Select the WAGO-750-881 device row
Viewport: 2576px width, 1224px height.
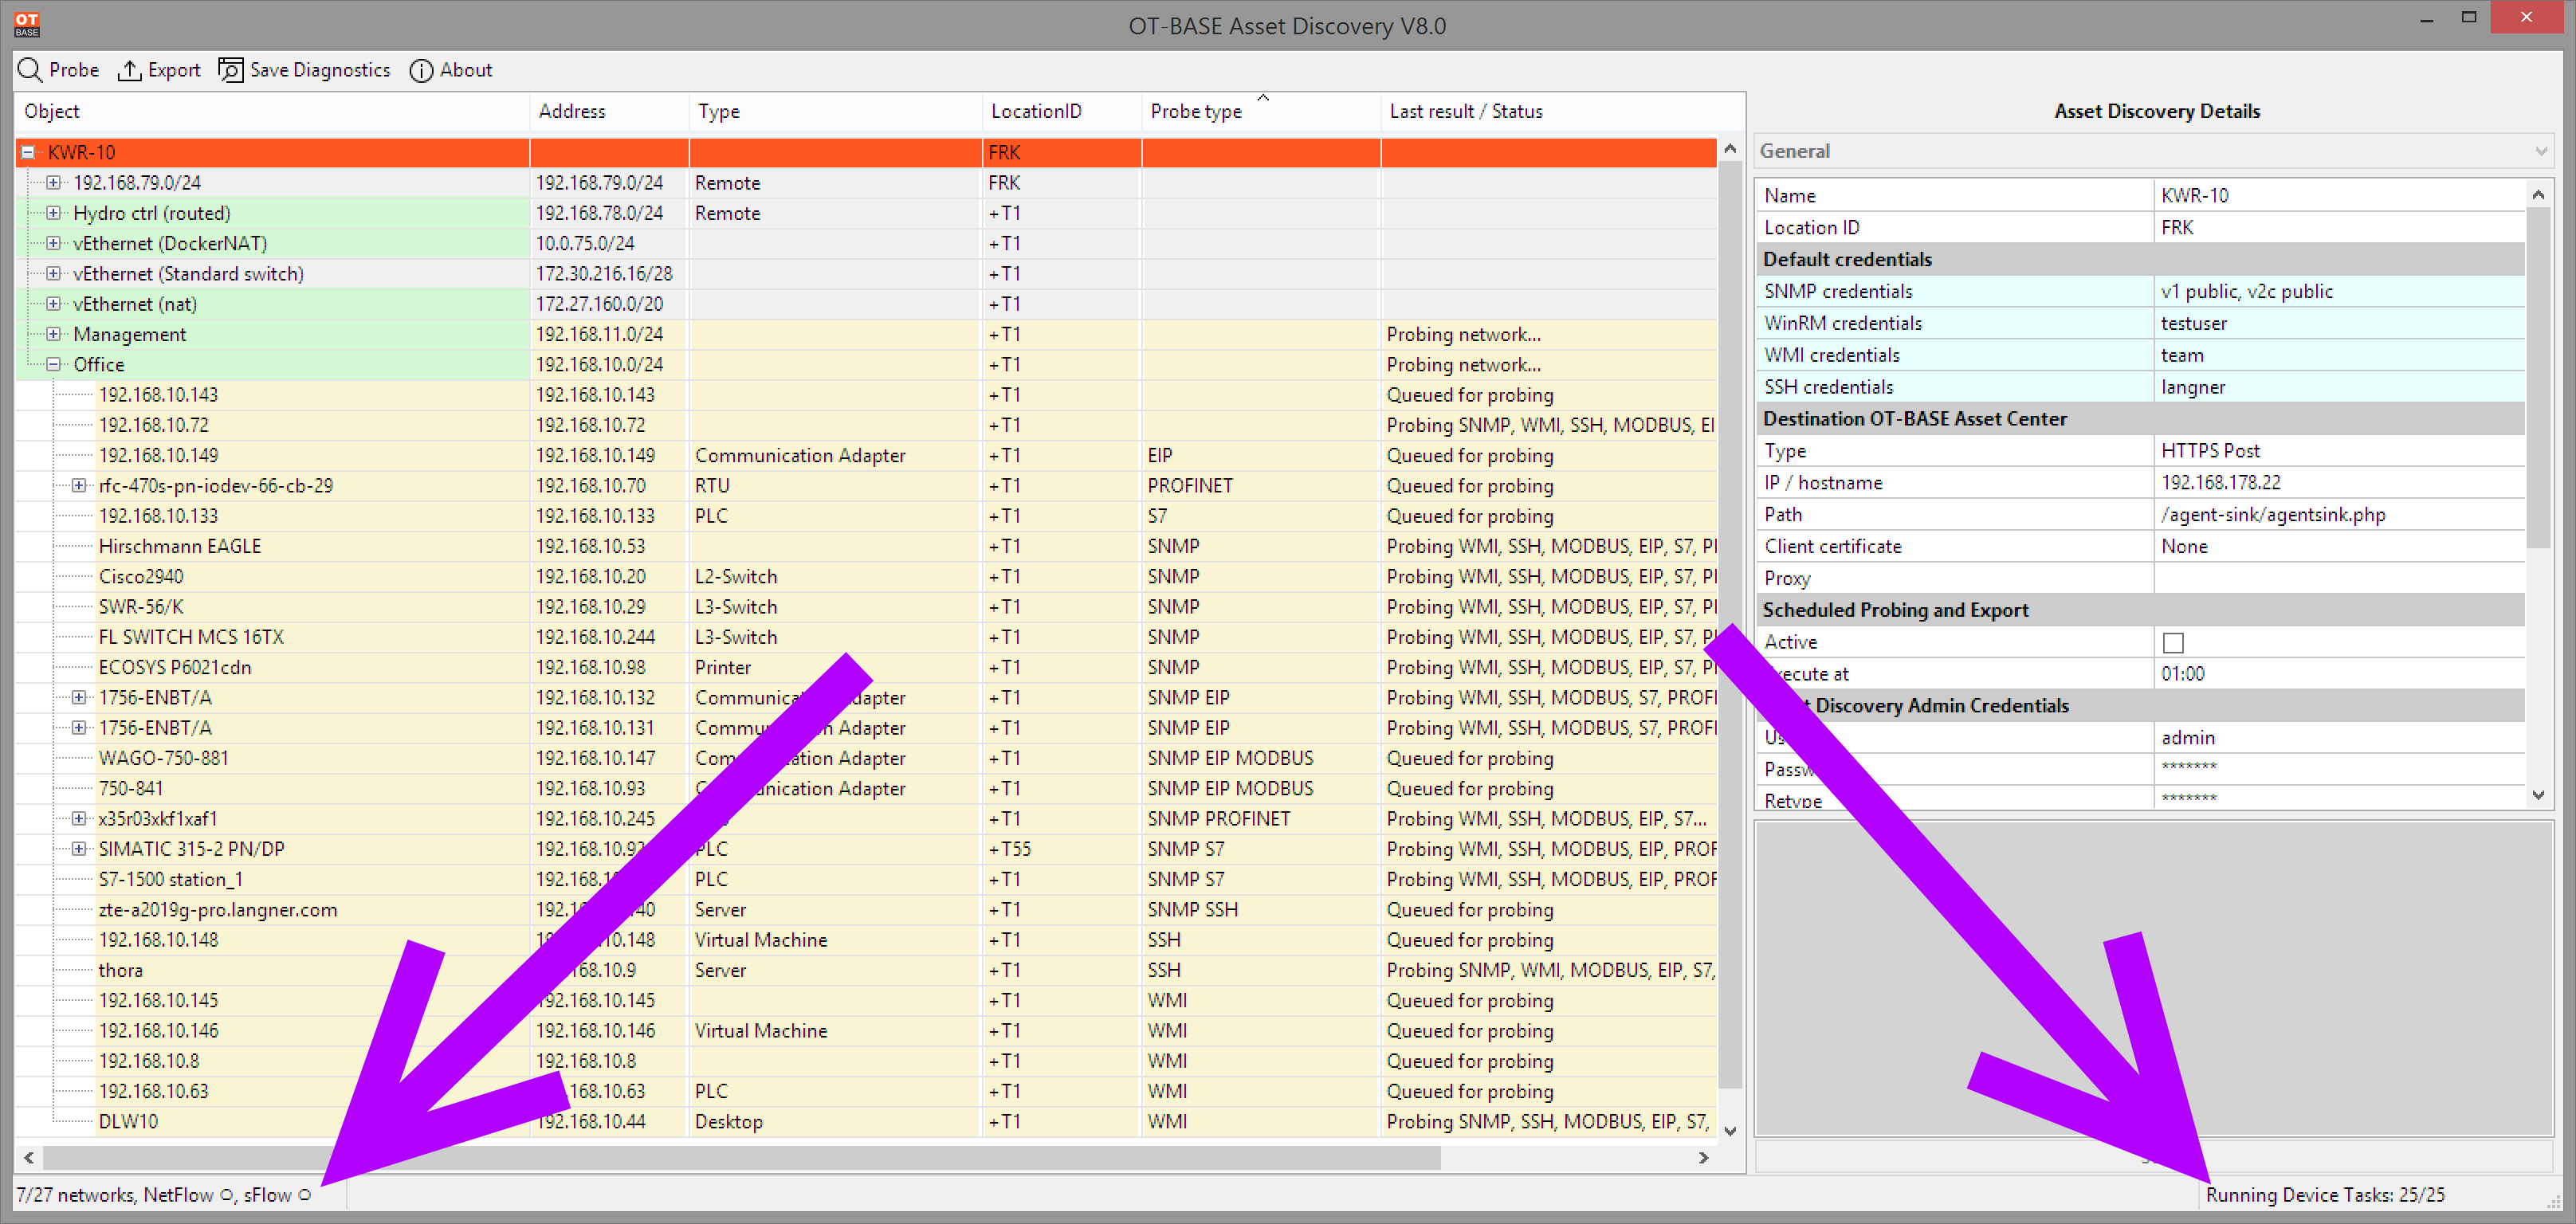coord(866,758)
